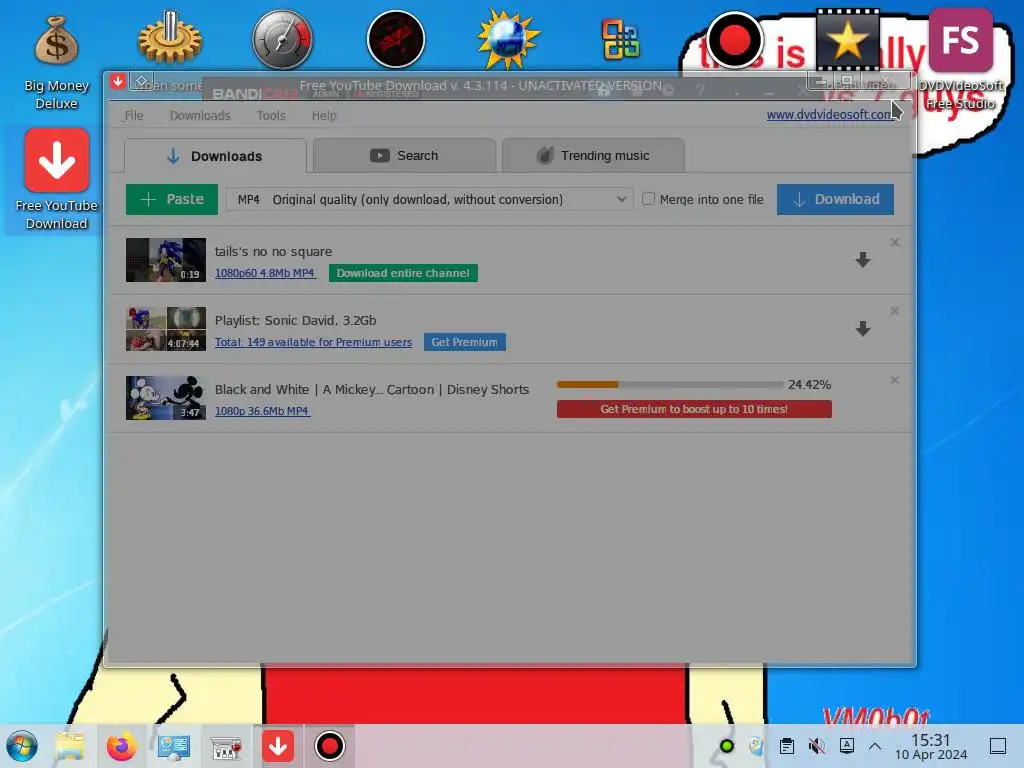This screenshot has width=1024, height=768.
Task: Open Big Money Deluxe desktop icon
Action: click(x=56, y=62)
